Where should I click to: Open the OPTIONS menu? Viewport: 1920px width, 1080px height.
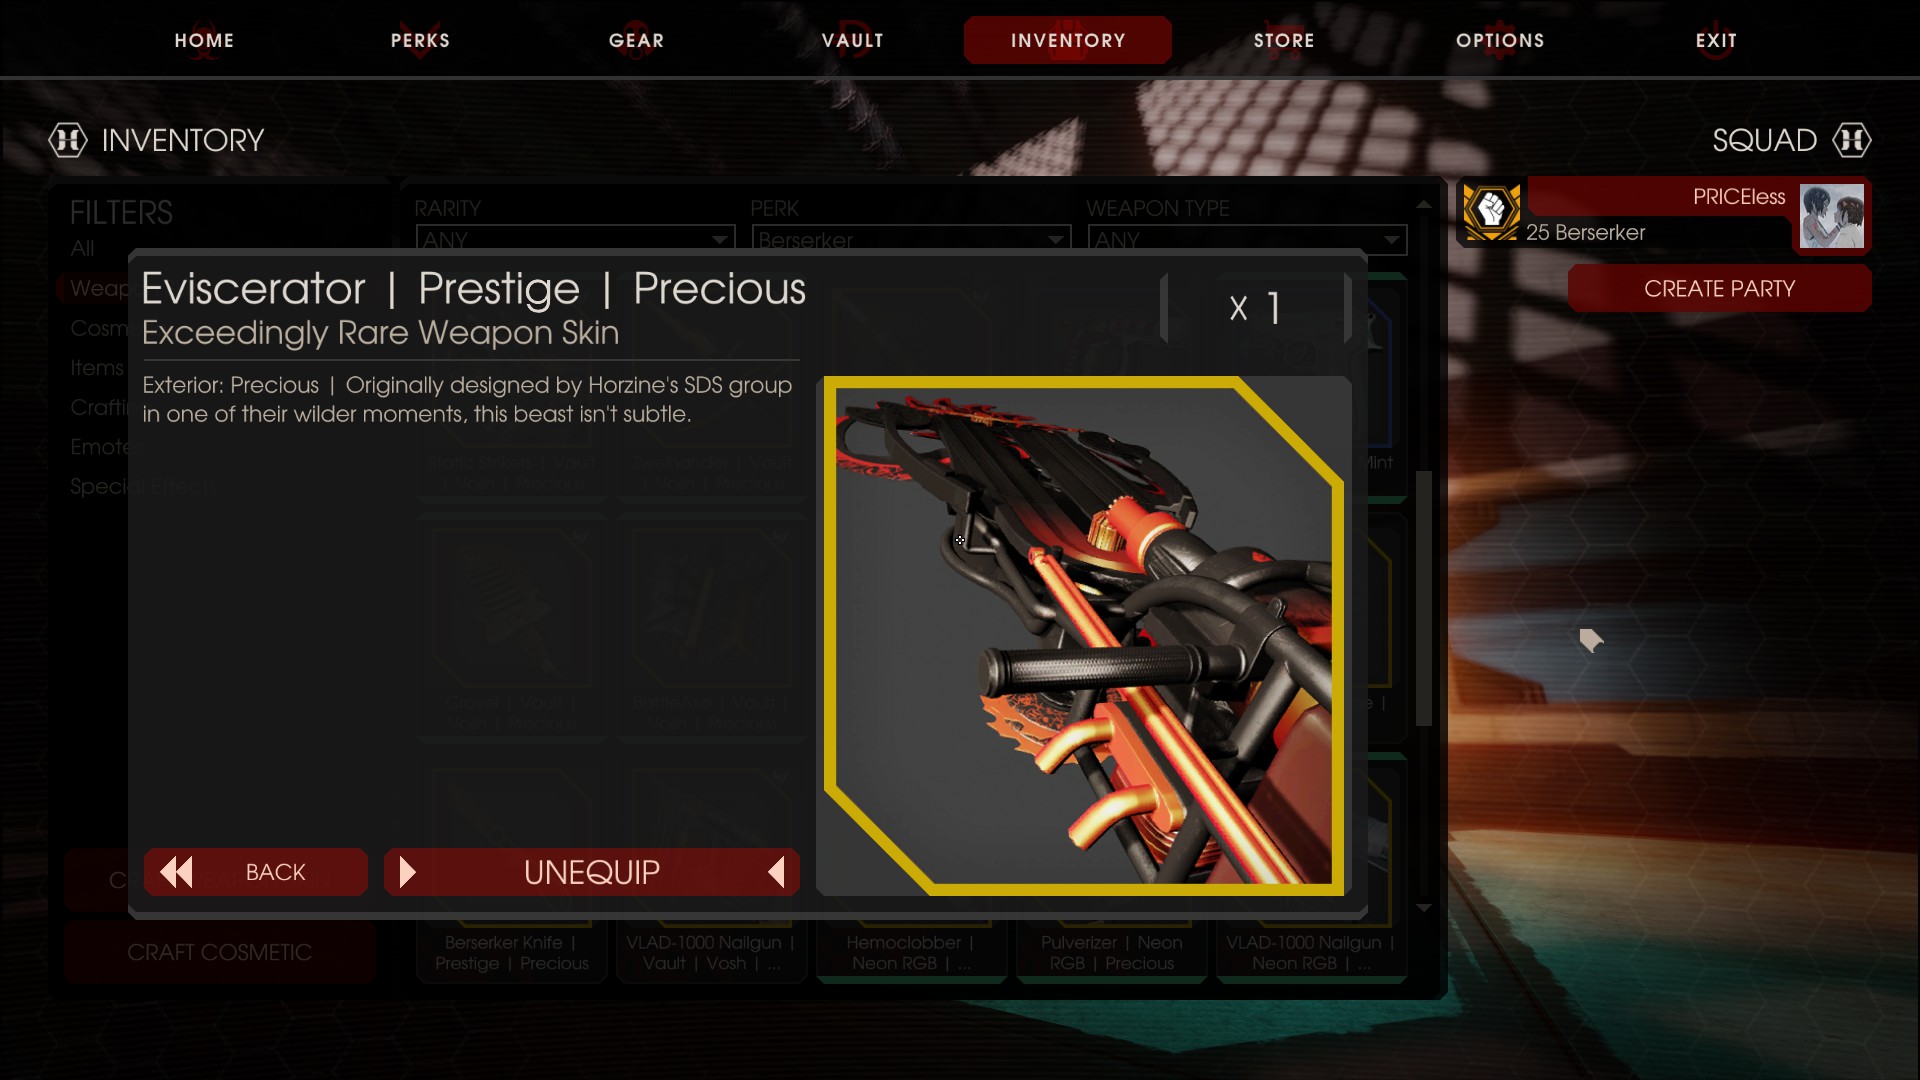pyautogui.click(x=1500, y=40)
